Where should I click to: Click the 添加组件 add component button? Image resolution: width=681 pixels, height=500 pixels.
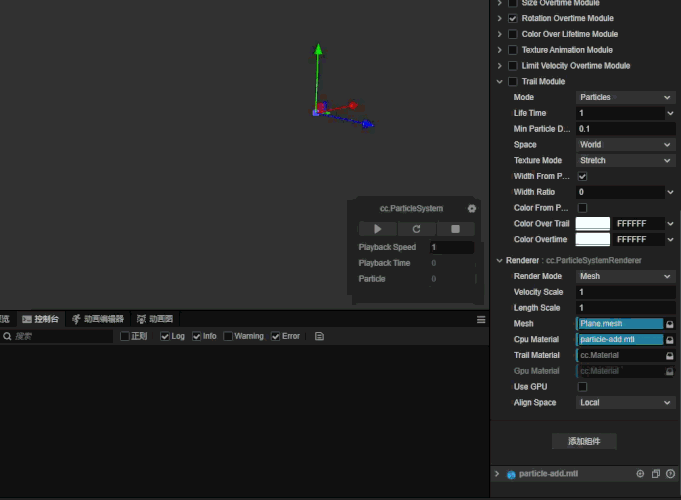pyautogui.click(x=584, y=441)
